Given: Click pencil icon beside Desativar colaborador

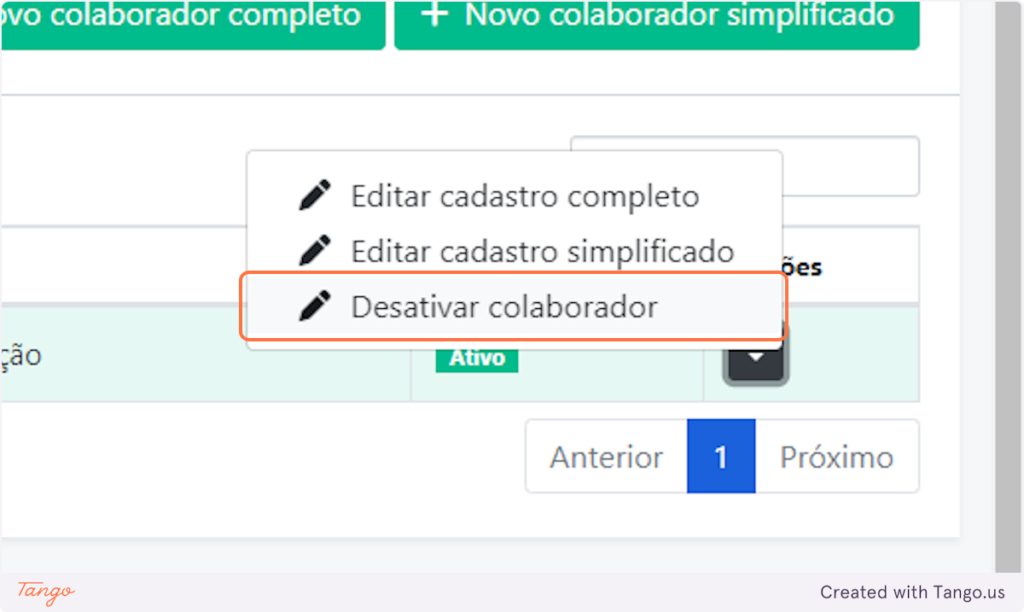Looking at the screenshot, I should click(315, 306).
